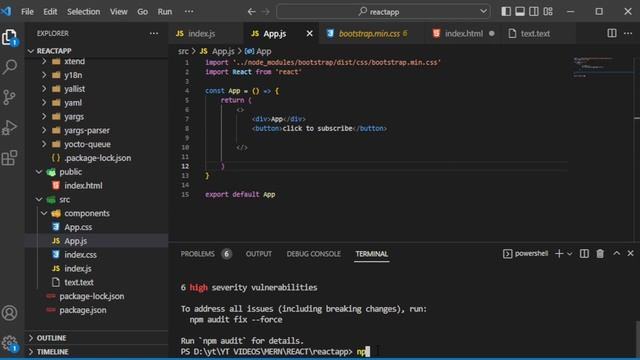The height and width of the screenshot is (360, 640).
Task: Toggle the bottom panel layout icon
Action: pyautogui.click(x=520, y=11)
